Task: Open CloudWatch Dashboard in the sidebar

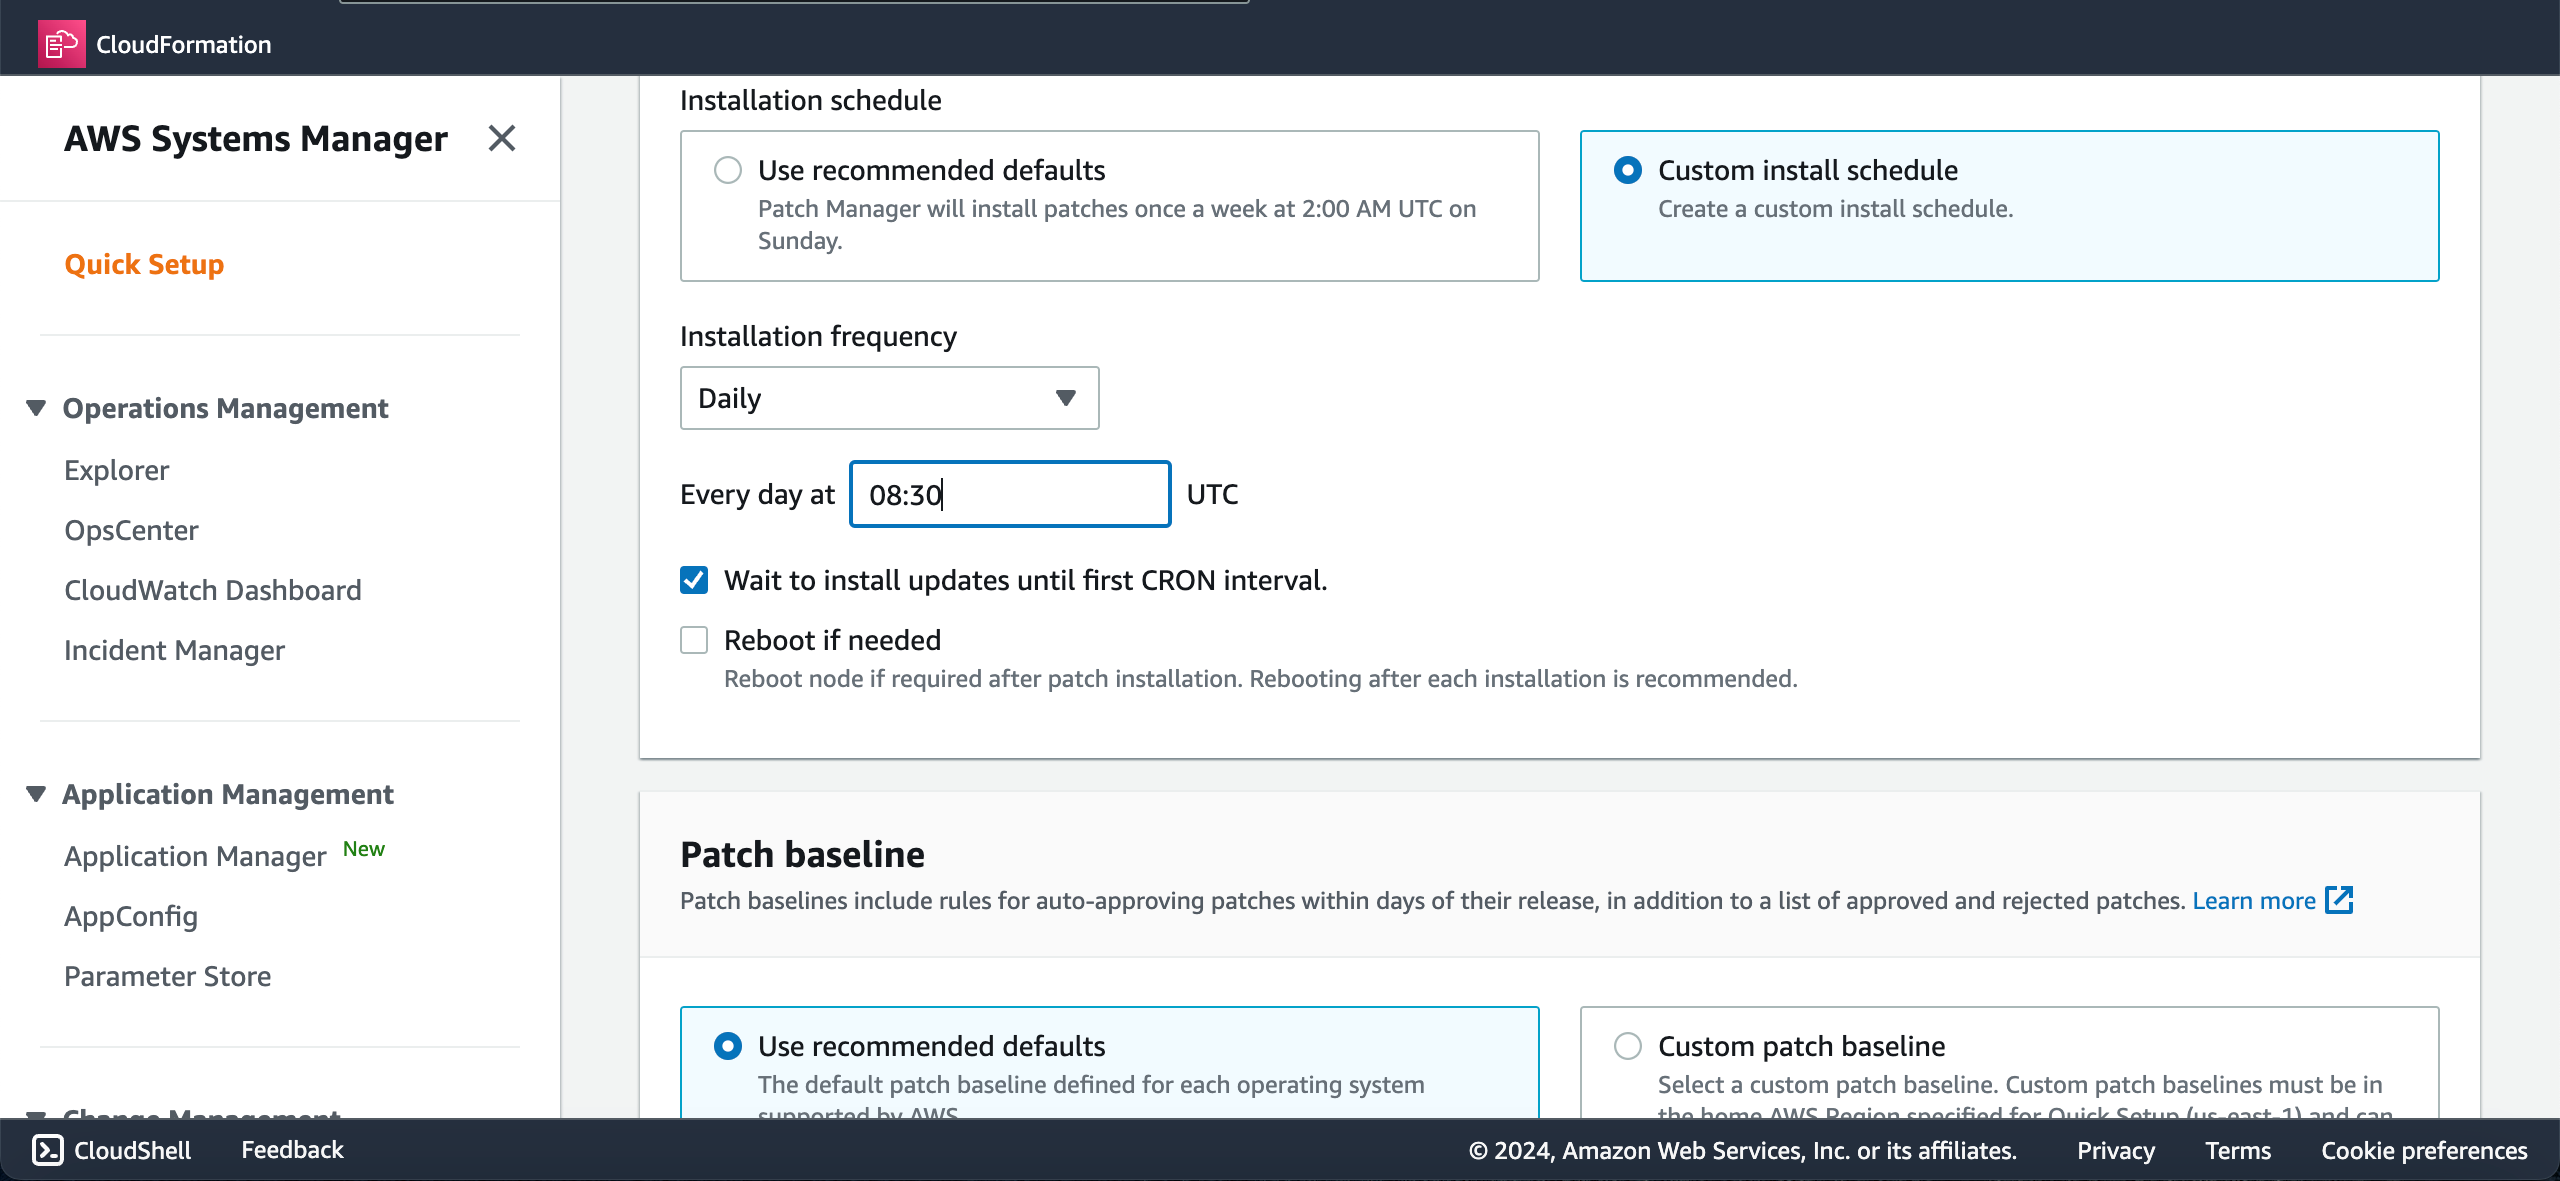Action: point(213,590)
